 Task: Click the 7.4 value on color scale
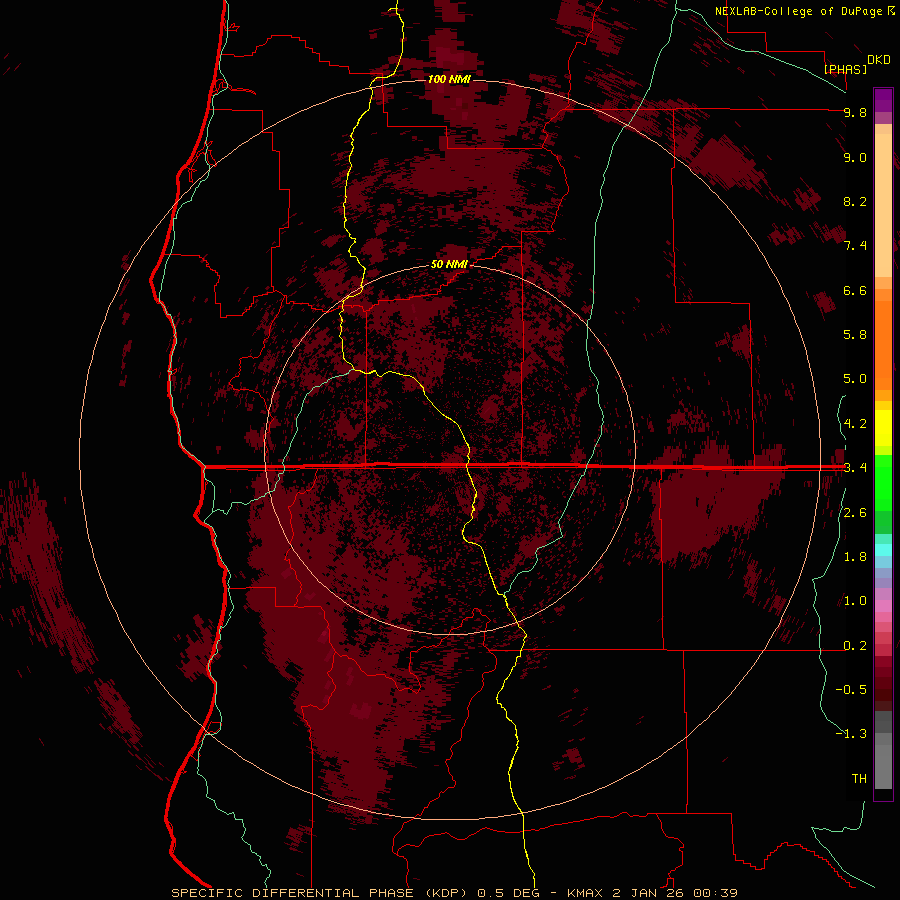(x=855, y=246)
